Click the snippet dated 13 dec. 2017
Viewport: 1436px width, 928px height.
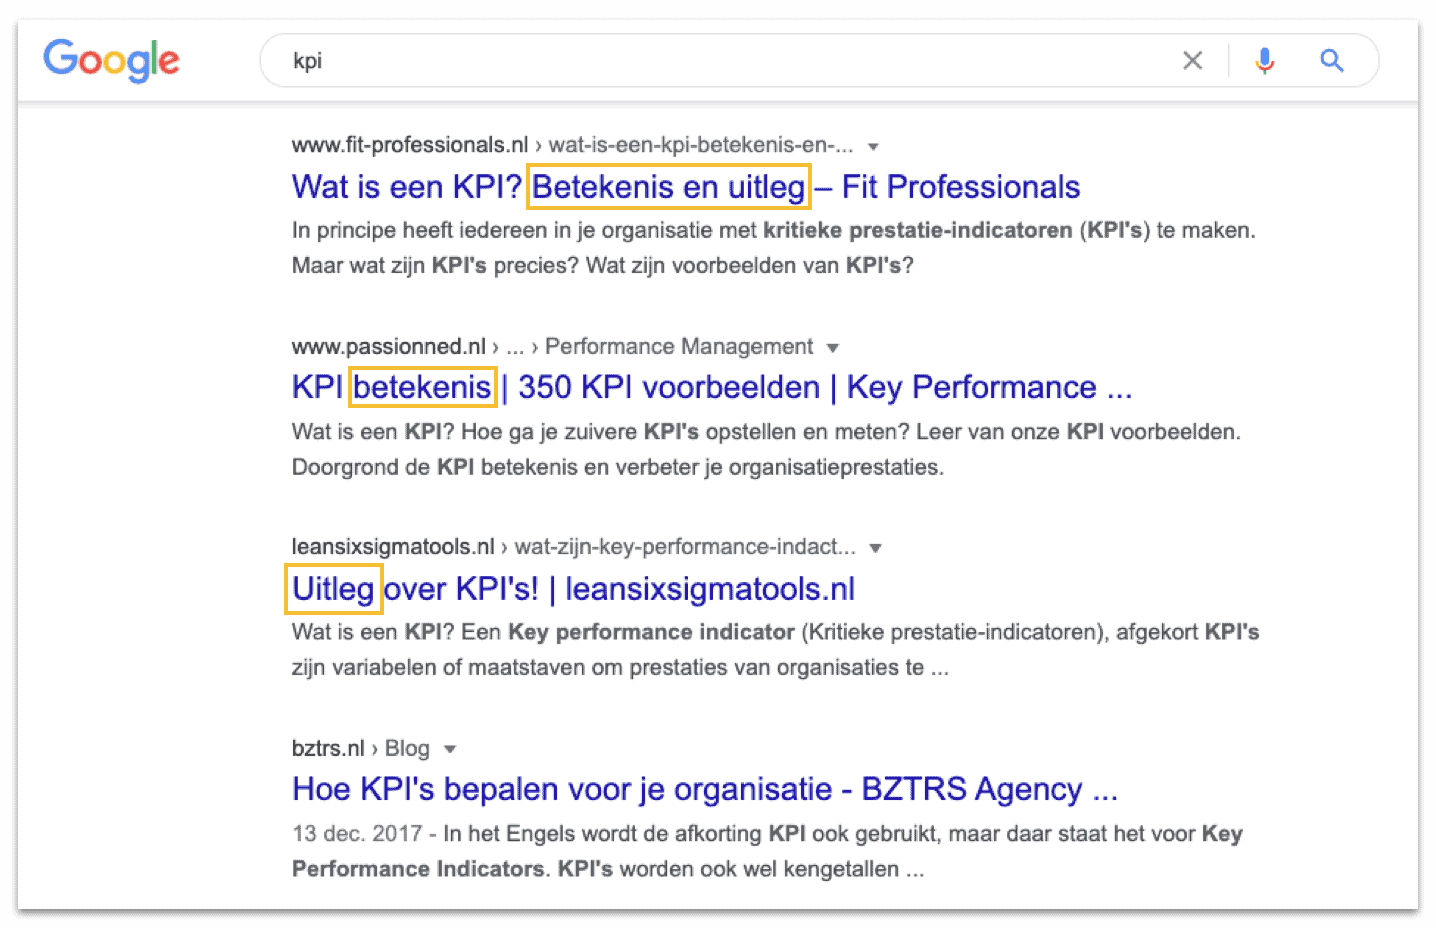pyautogui.click(x=767, y=851)
